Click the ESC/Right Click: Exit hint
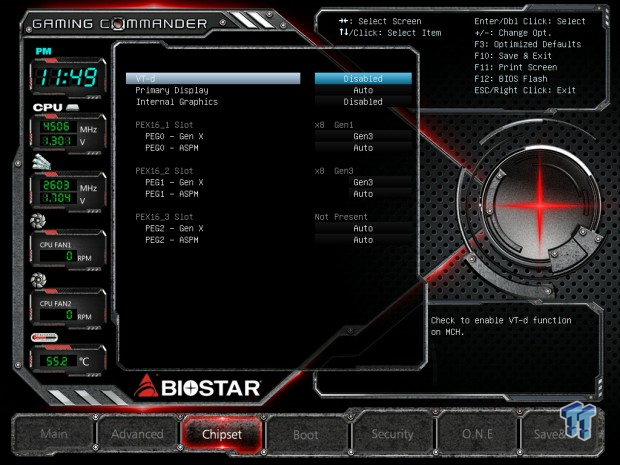Screen dimensions: 620x465 click(x=525, y=90)
